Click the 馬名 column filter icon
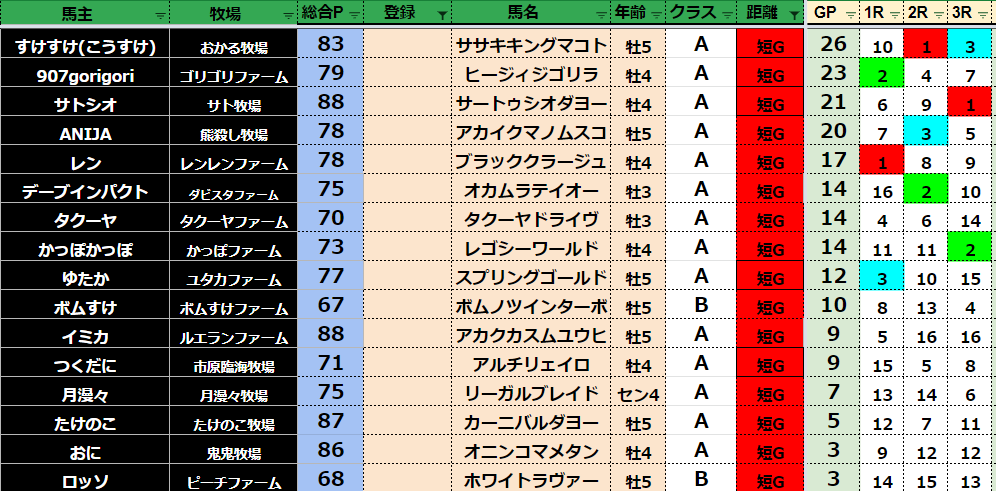 (x=600, y=15)
